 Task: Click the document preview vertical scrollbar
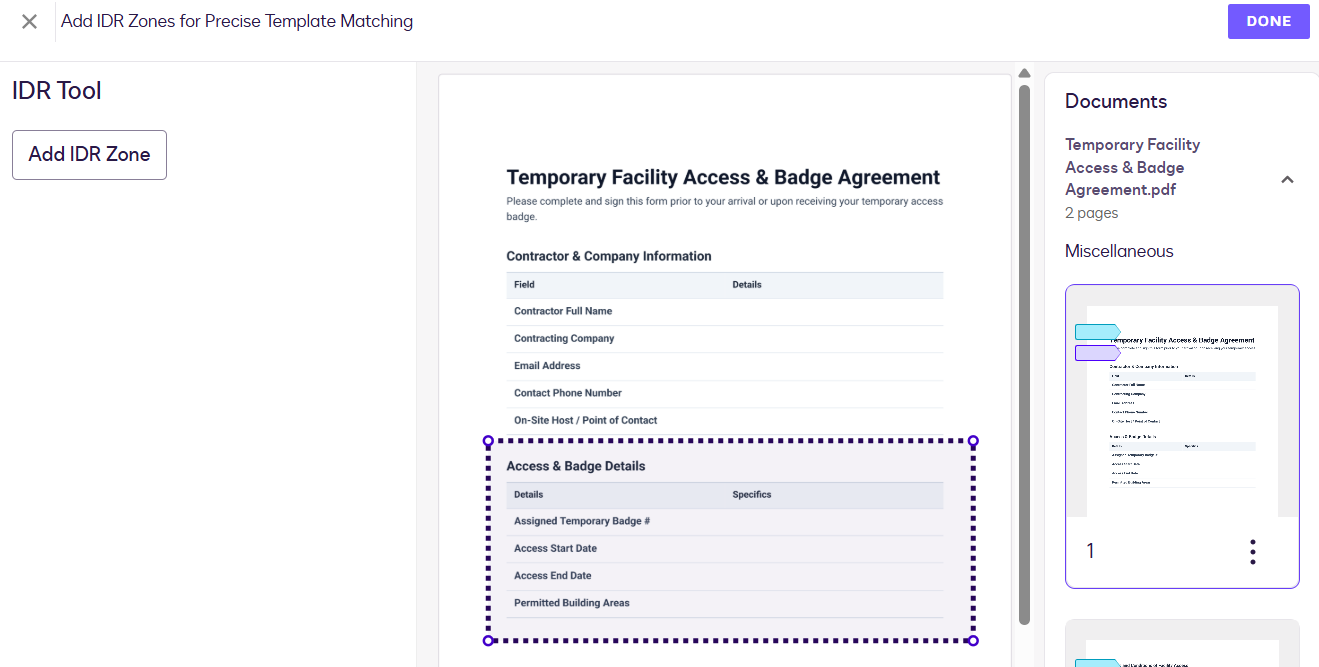point(1024,353)
